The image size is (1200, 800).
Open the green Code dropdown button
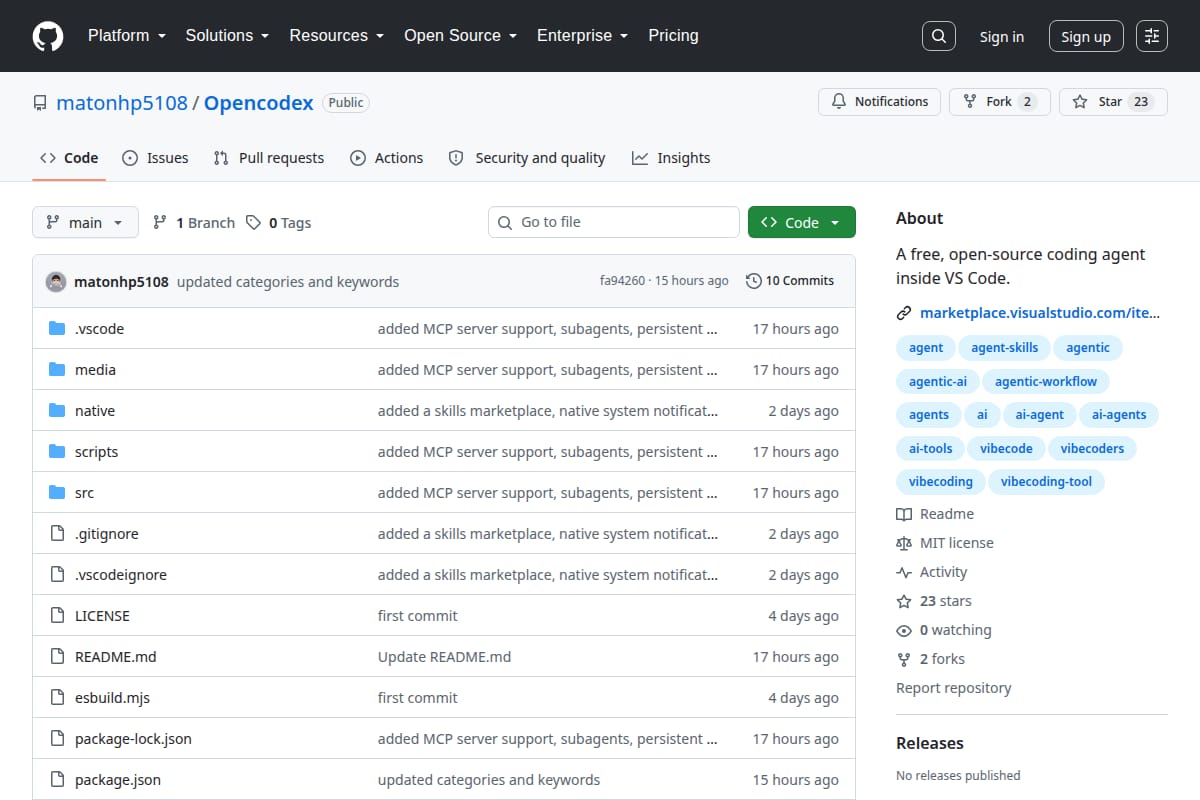[x=802, y=222]
